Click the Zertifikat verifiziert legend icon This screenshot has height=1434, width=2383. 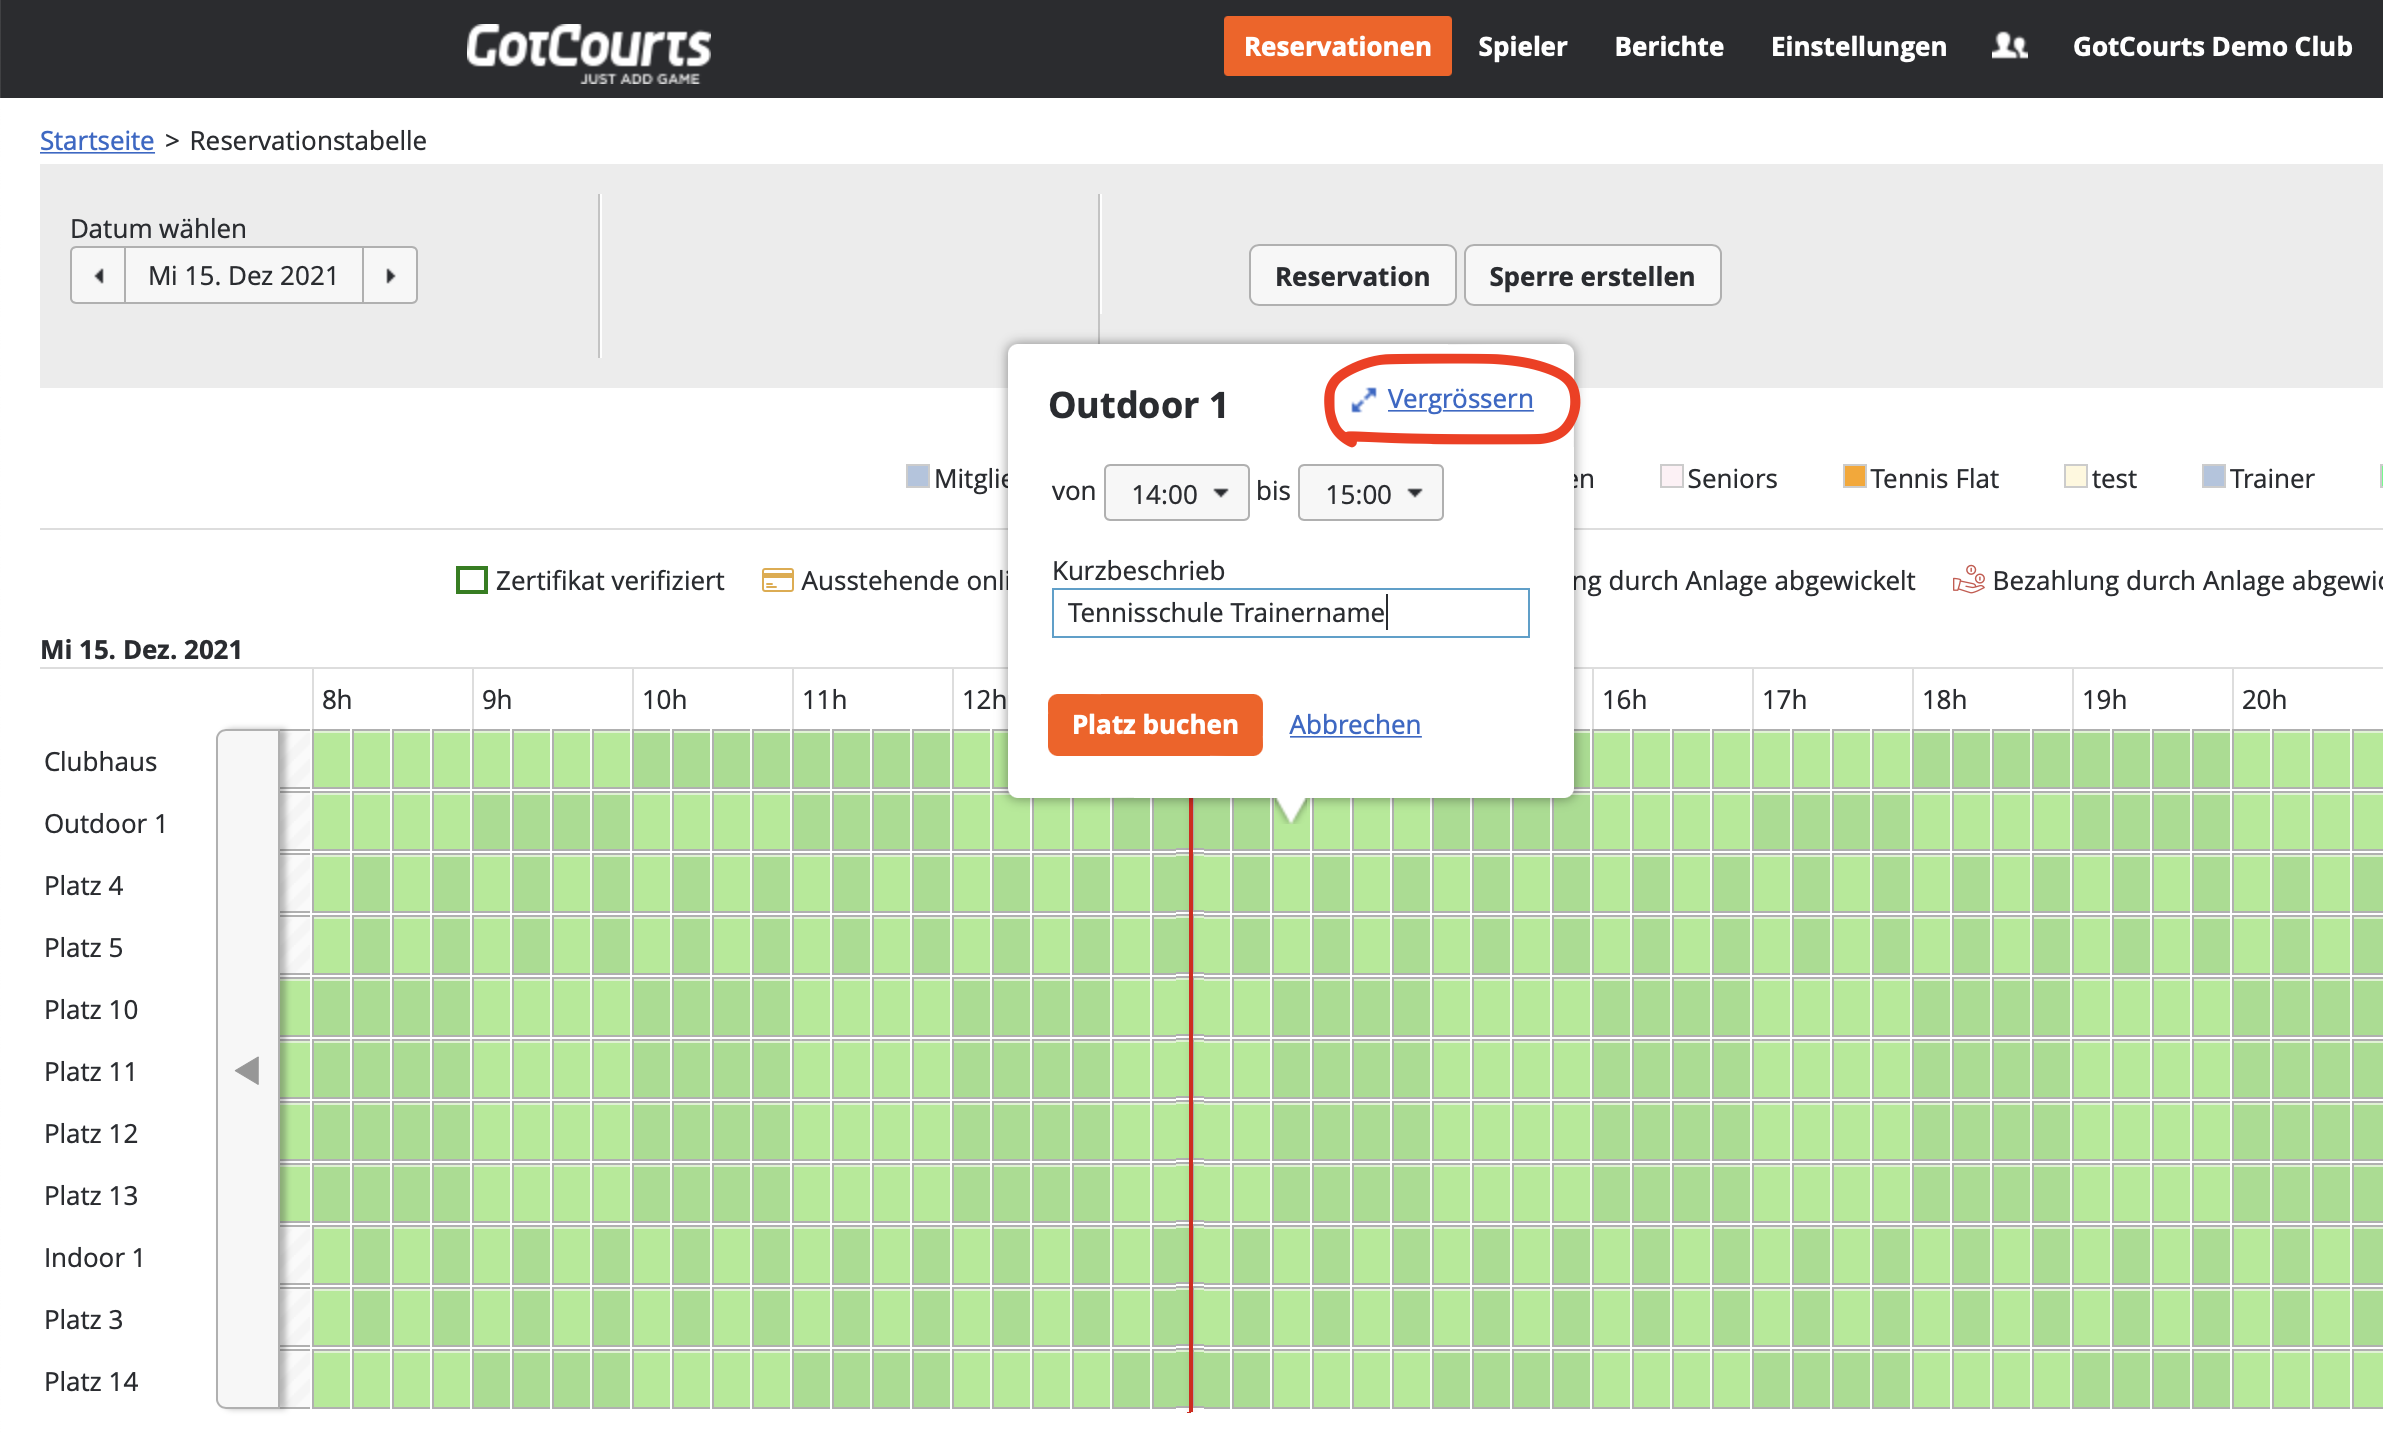coord(471,580)
